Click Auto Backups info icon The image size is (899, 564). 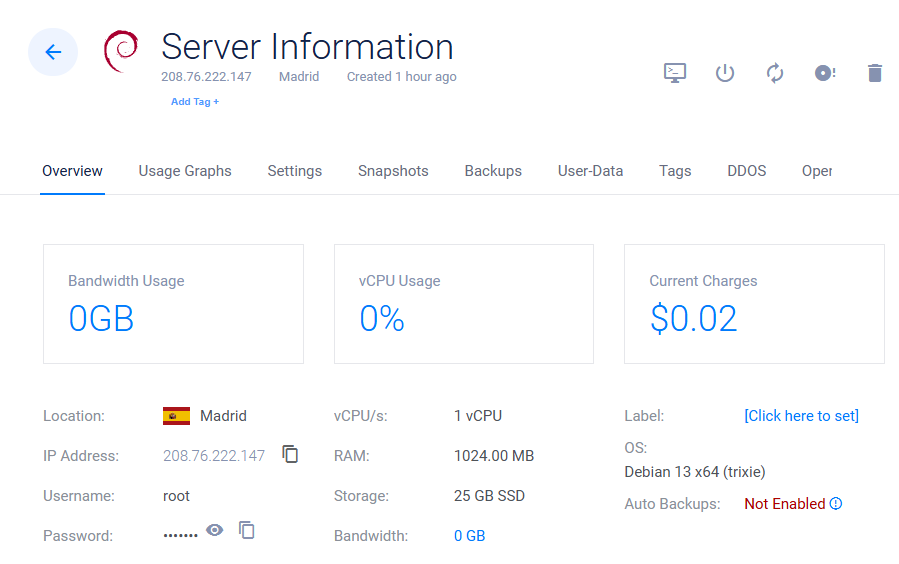(836, 503)
